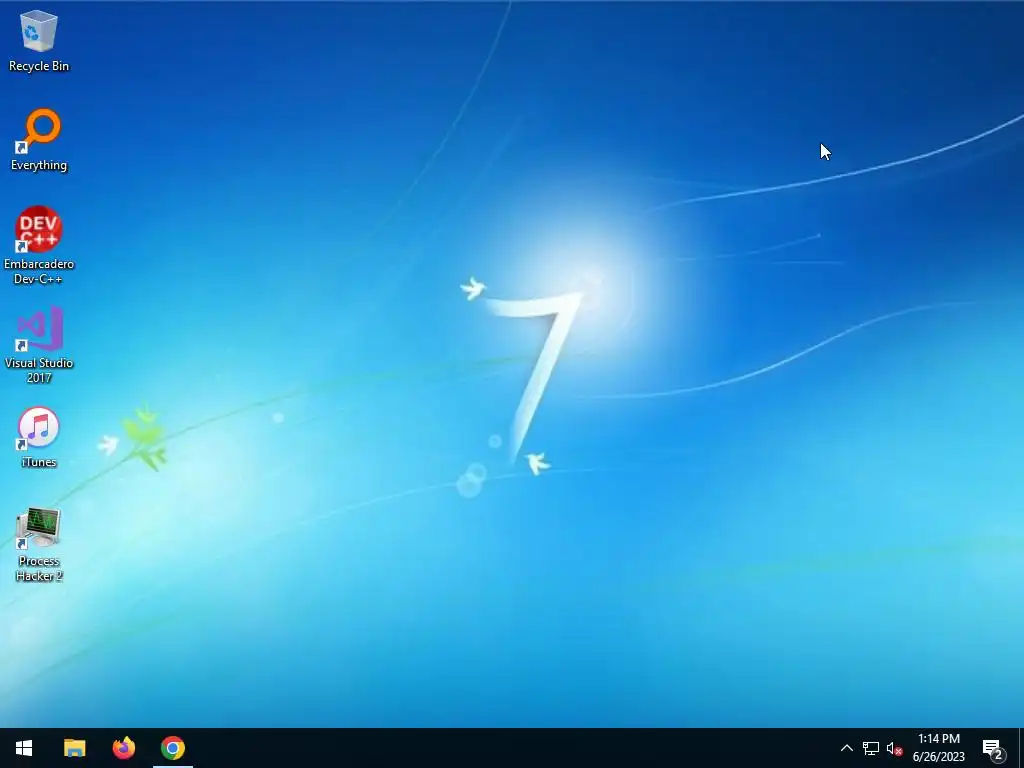Click the Show desktop strip
Screen dimensions: 1024x768
point(1021,748)
